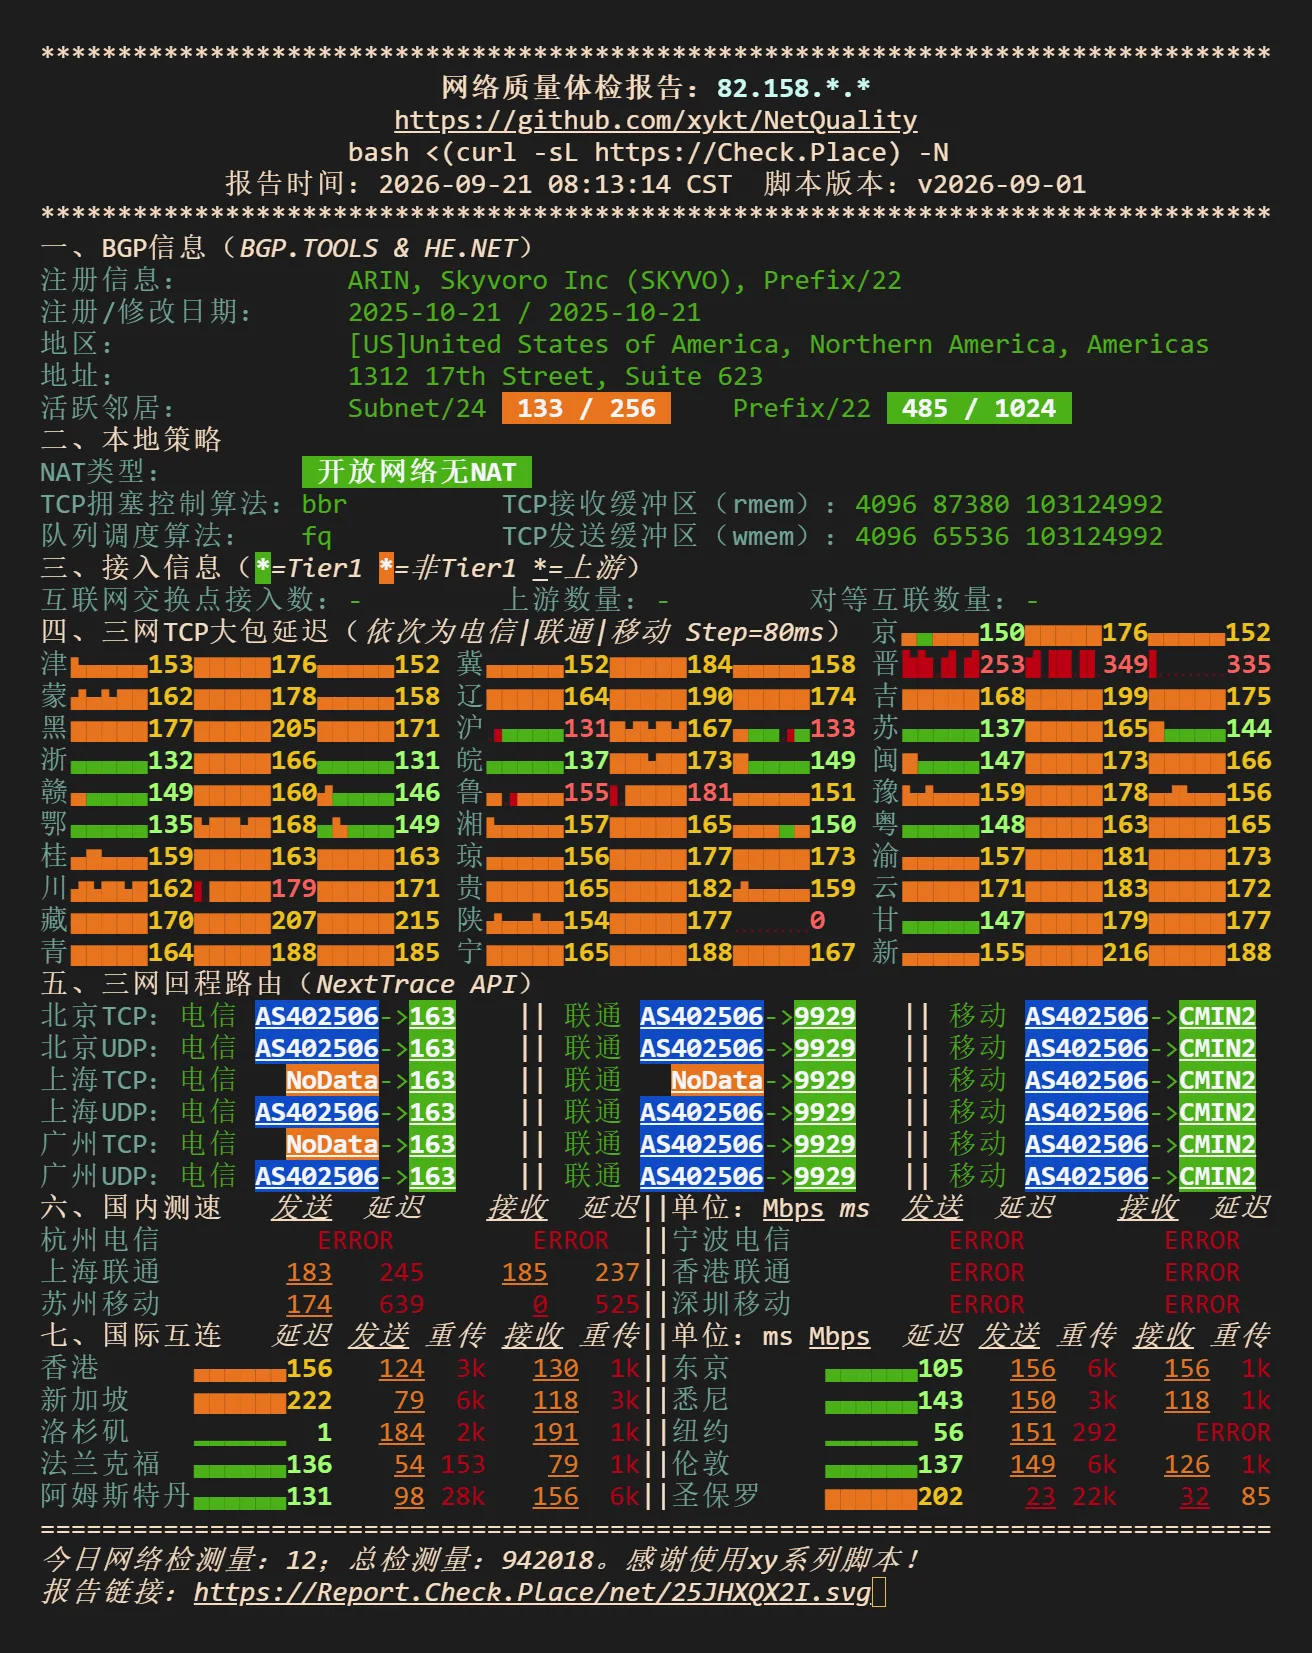Viewport: 1312px width, 1653px height.
Task: Click the orange Subnet/24 133 / 256 badge
Action: click(586, 408)
